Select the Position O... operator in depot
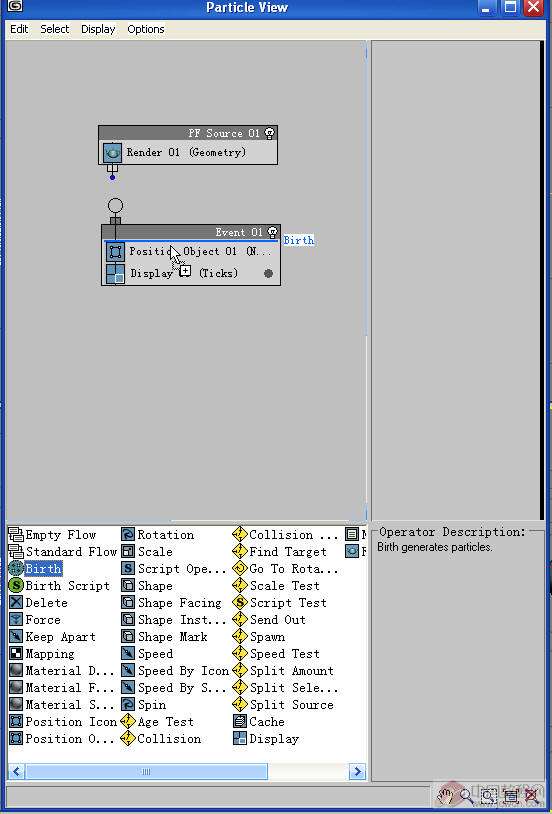 coord(61,739)
